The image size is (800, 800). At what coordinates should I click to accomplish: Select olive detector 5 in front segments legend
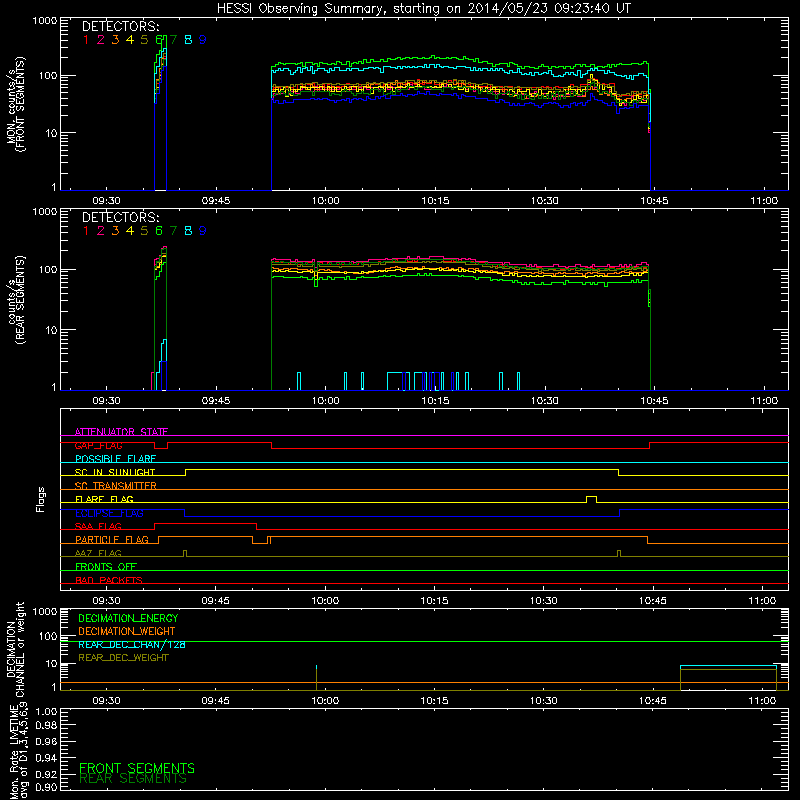[144, 40]
